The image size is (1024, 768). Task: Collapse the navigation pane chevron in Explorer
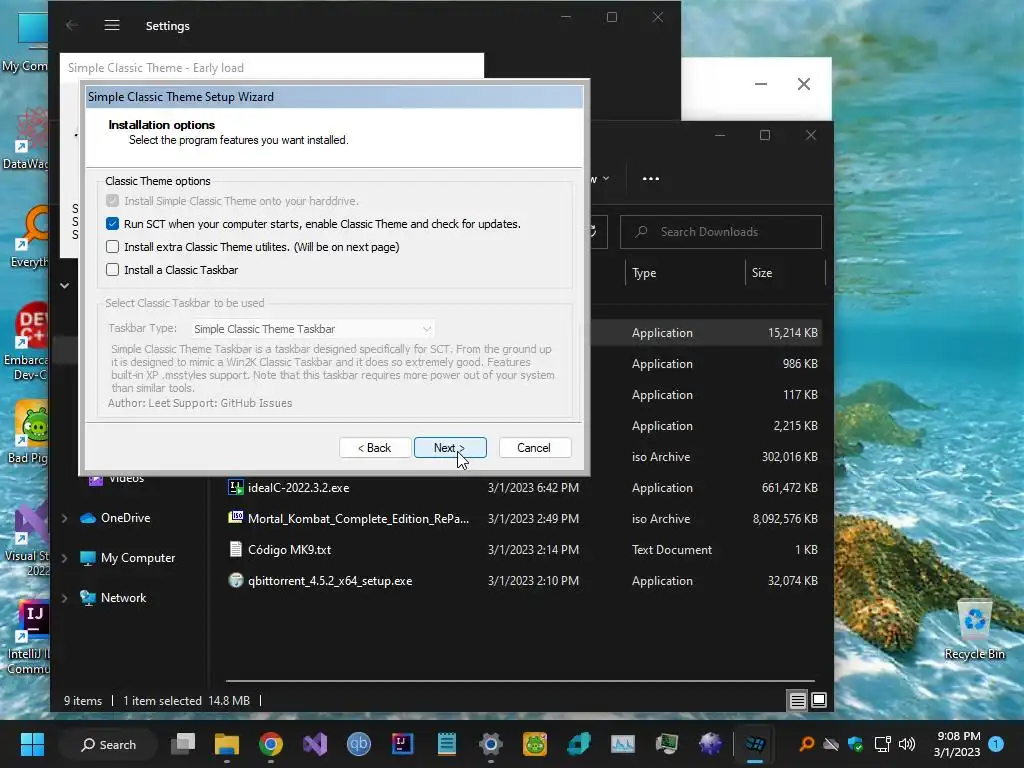click(x=64, y=285)
